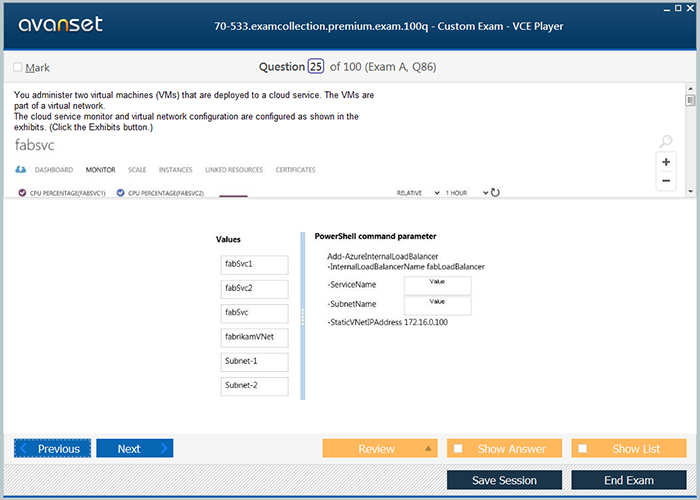Close the VCE Player window
The height and width of the screenshot is (500, 700).
(690, 8)
